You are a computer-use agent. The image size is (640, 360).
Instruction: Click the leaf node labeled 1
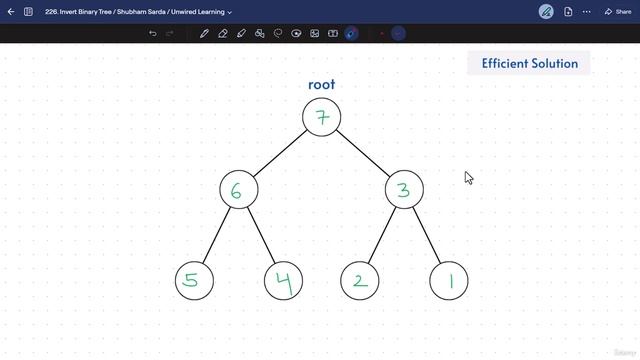pos(449,281)
